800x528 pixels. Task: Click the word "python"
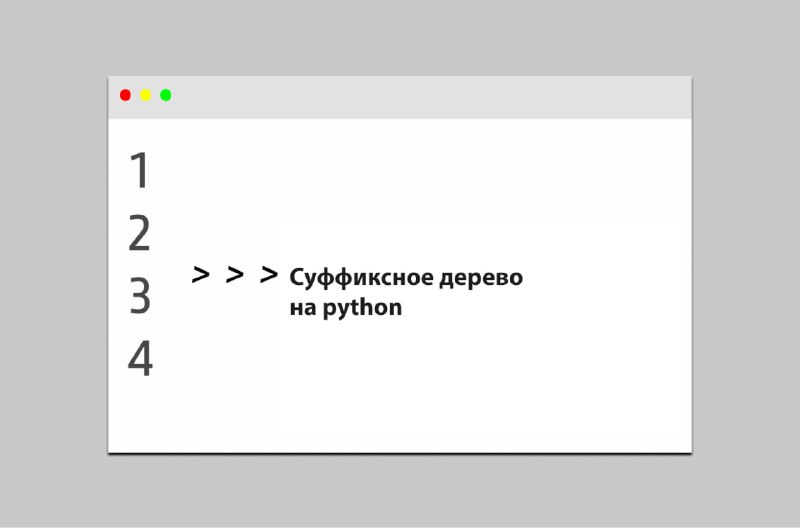362,309
